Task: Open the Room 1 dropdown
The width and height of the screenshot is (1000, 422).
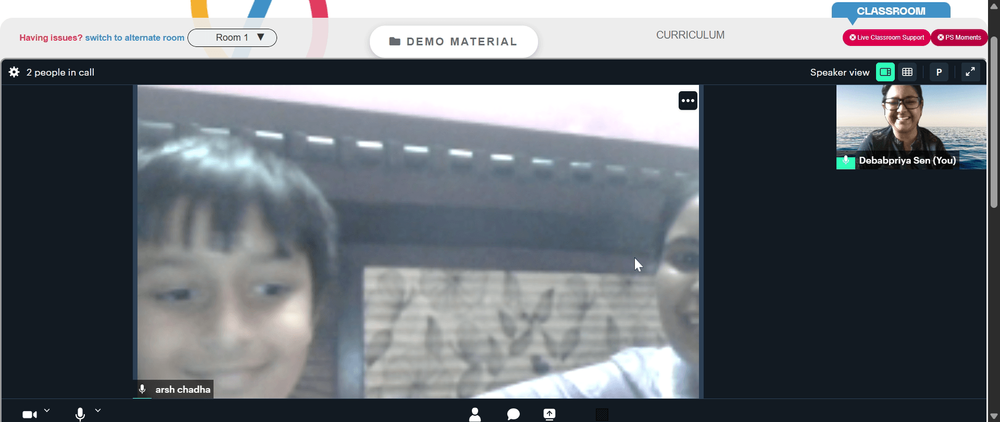Action: point(232,38)
